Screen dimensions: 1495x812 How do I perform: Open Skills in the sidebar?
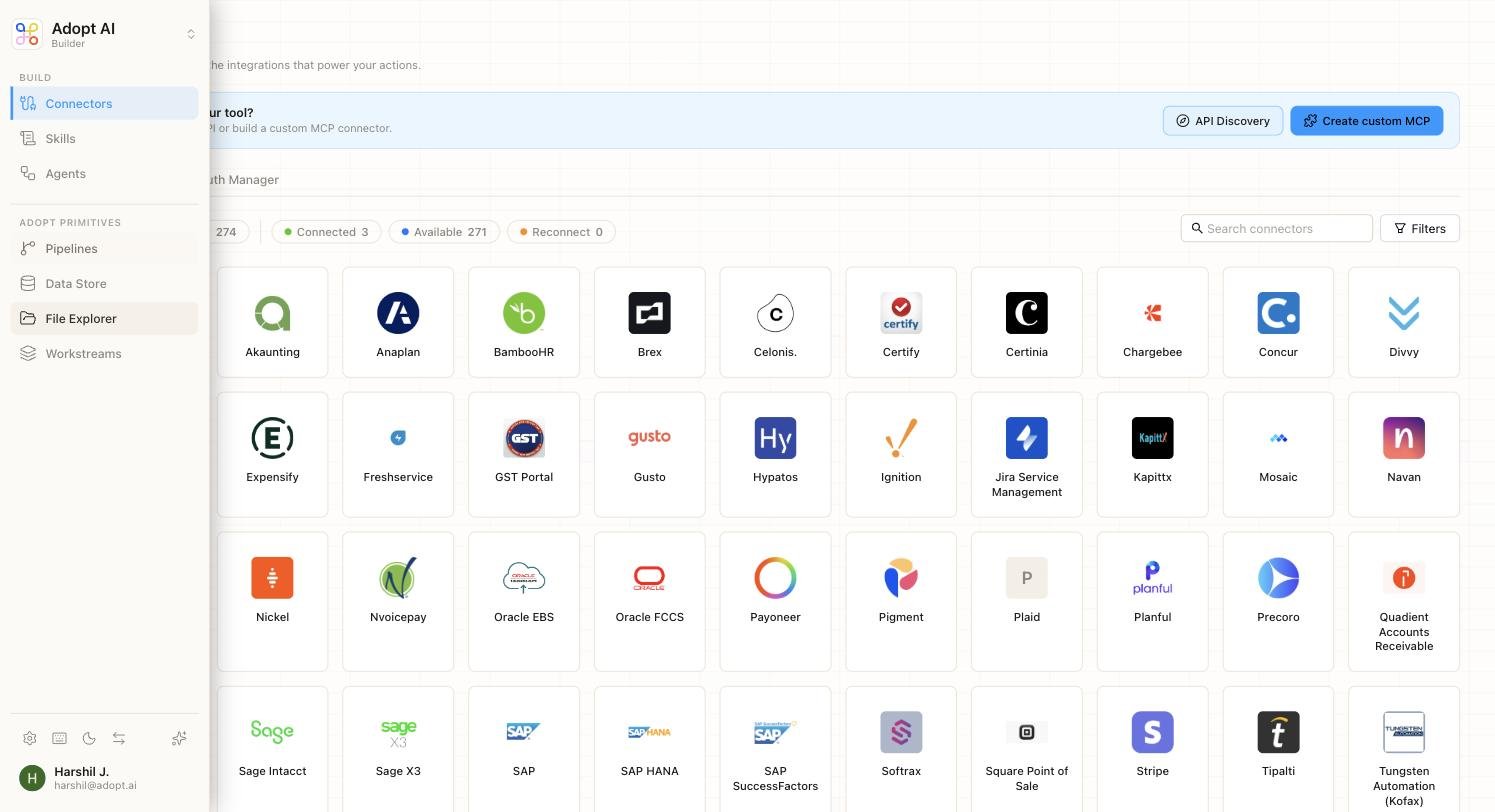pyautogui.click(x=104, y=138)
